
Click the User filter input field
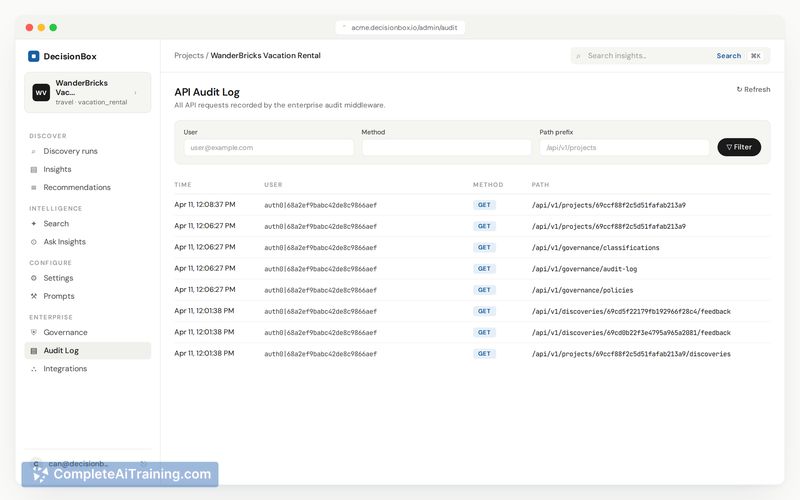(269, 148)
